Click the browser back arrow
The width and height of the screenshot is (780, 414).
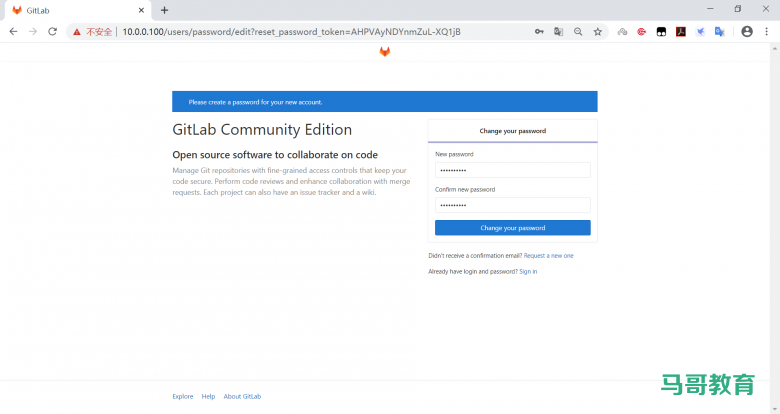pyautogui.click(x=13, y=31)
